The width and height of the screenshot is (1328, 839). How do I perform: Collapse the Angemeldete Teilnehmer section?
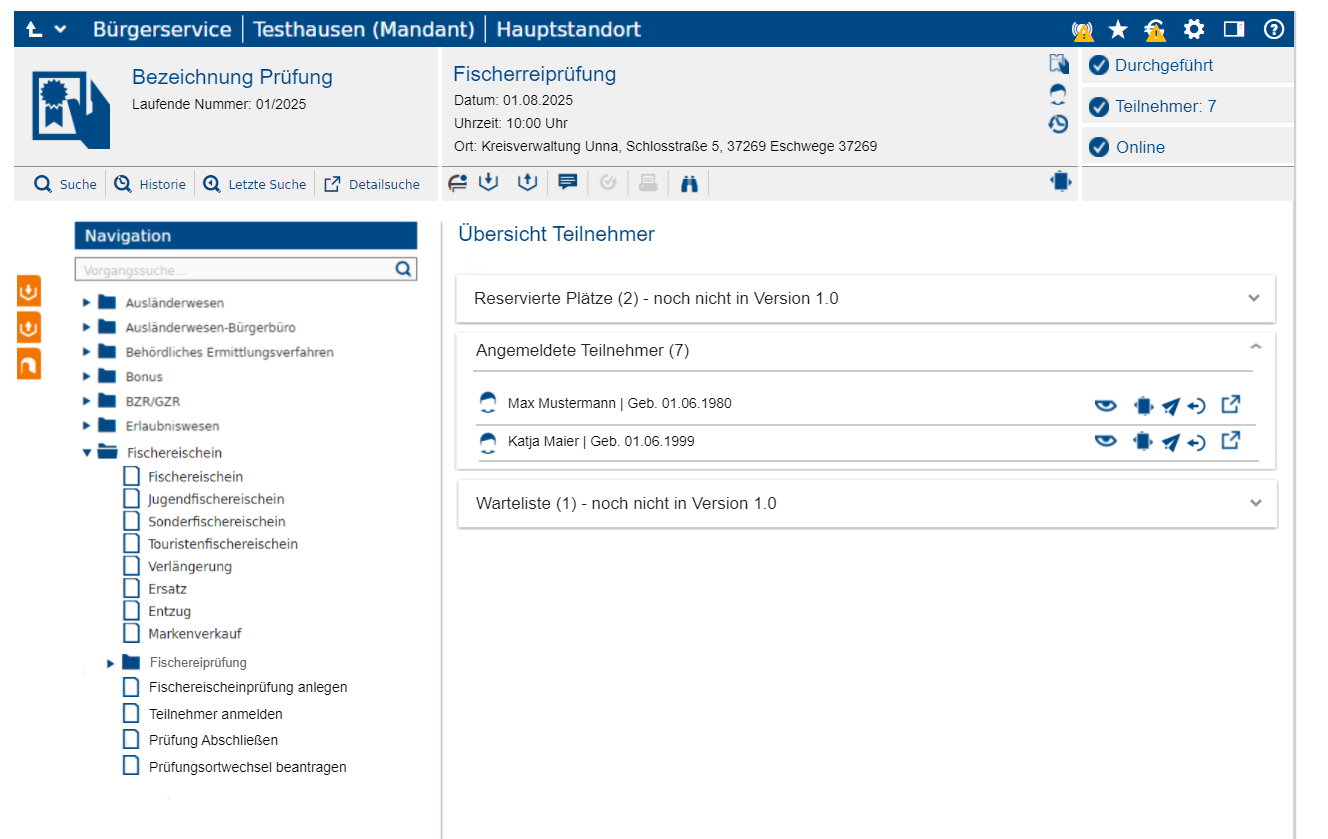(1256, 346)
